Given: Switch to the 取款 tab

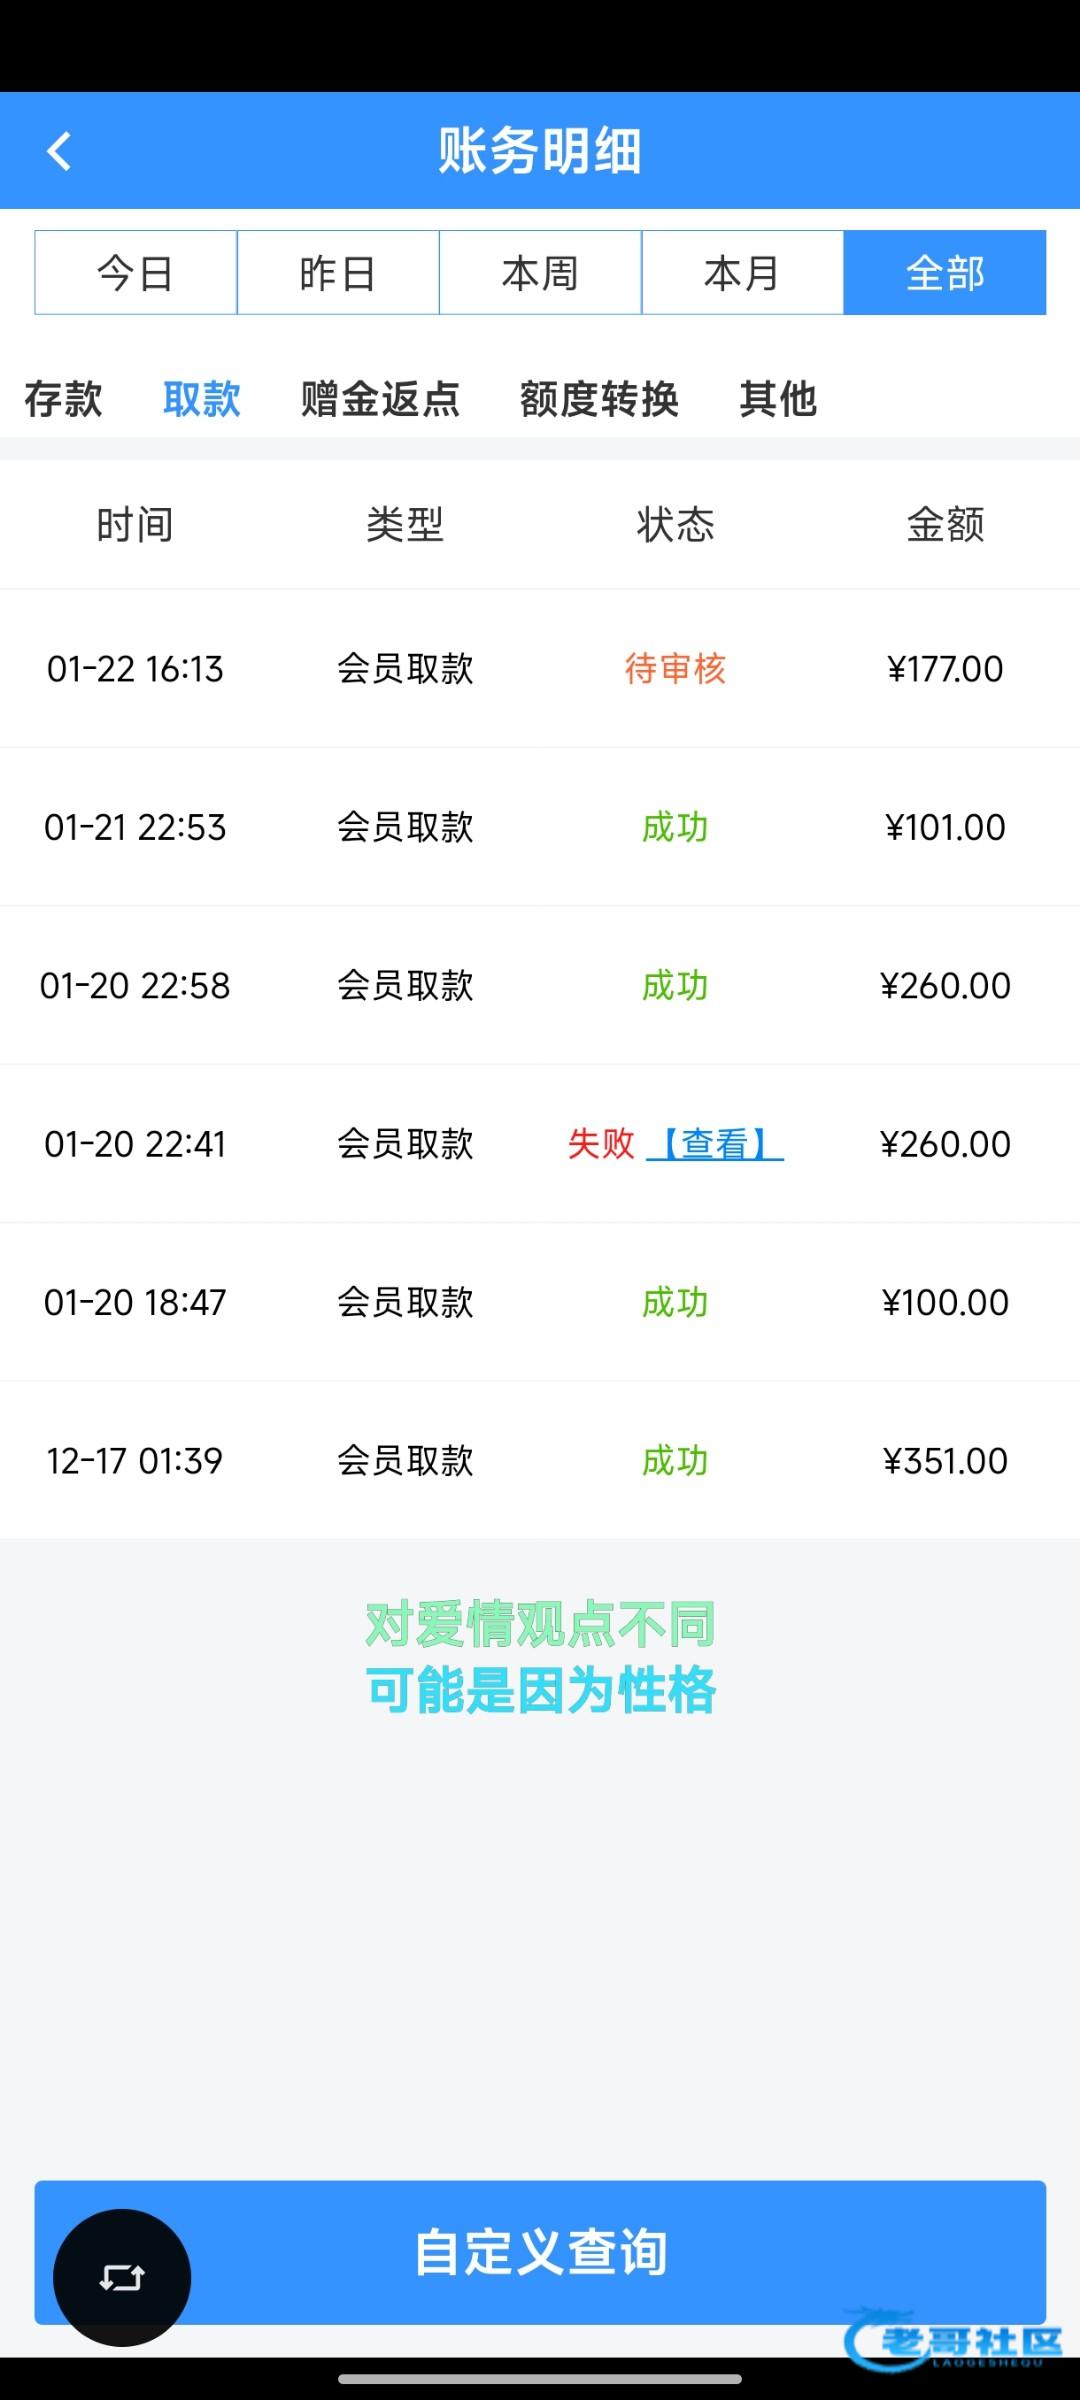Looking at the screenshot, I should (202, 399).
